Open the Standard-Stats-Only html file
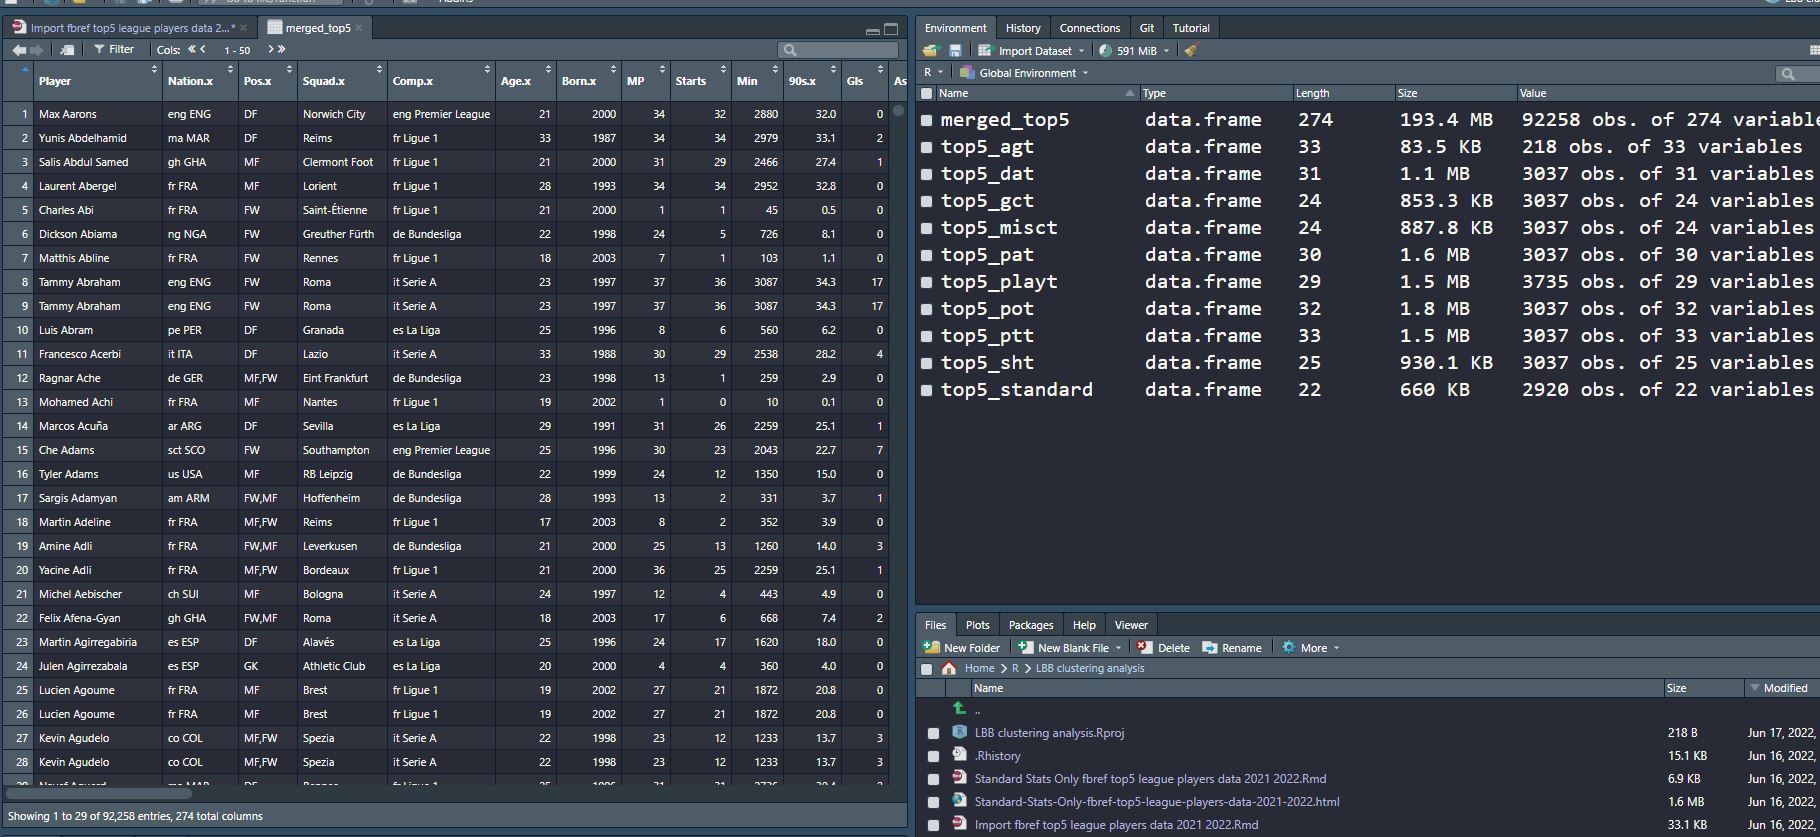Viewport: 1820px width, 837px height. tap(1157, 801)
